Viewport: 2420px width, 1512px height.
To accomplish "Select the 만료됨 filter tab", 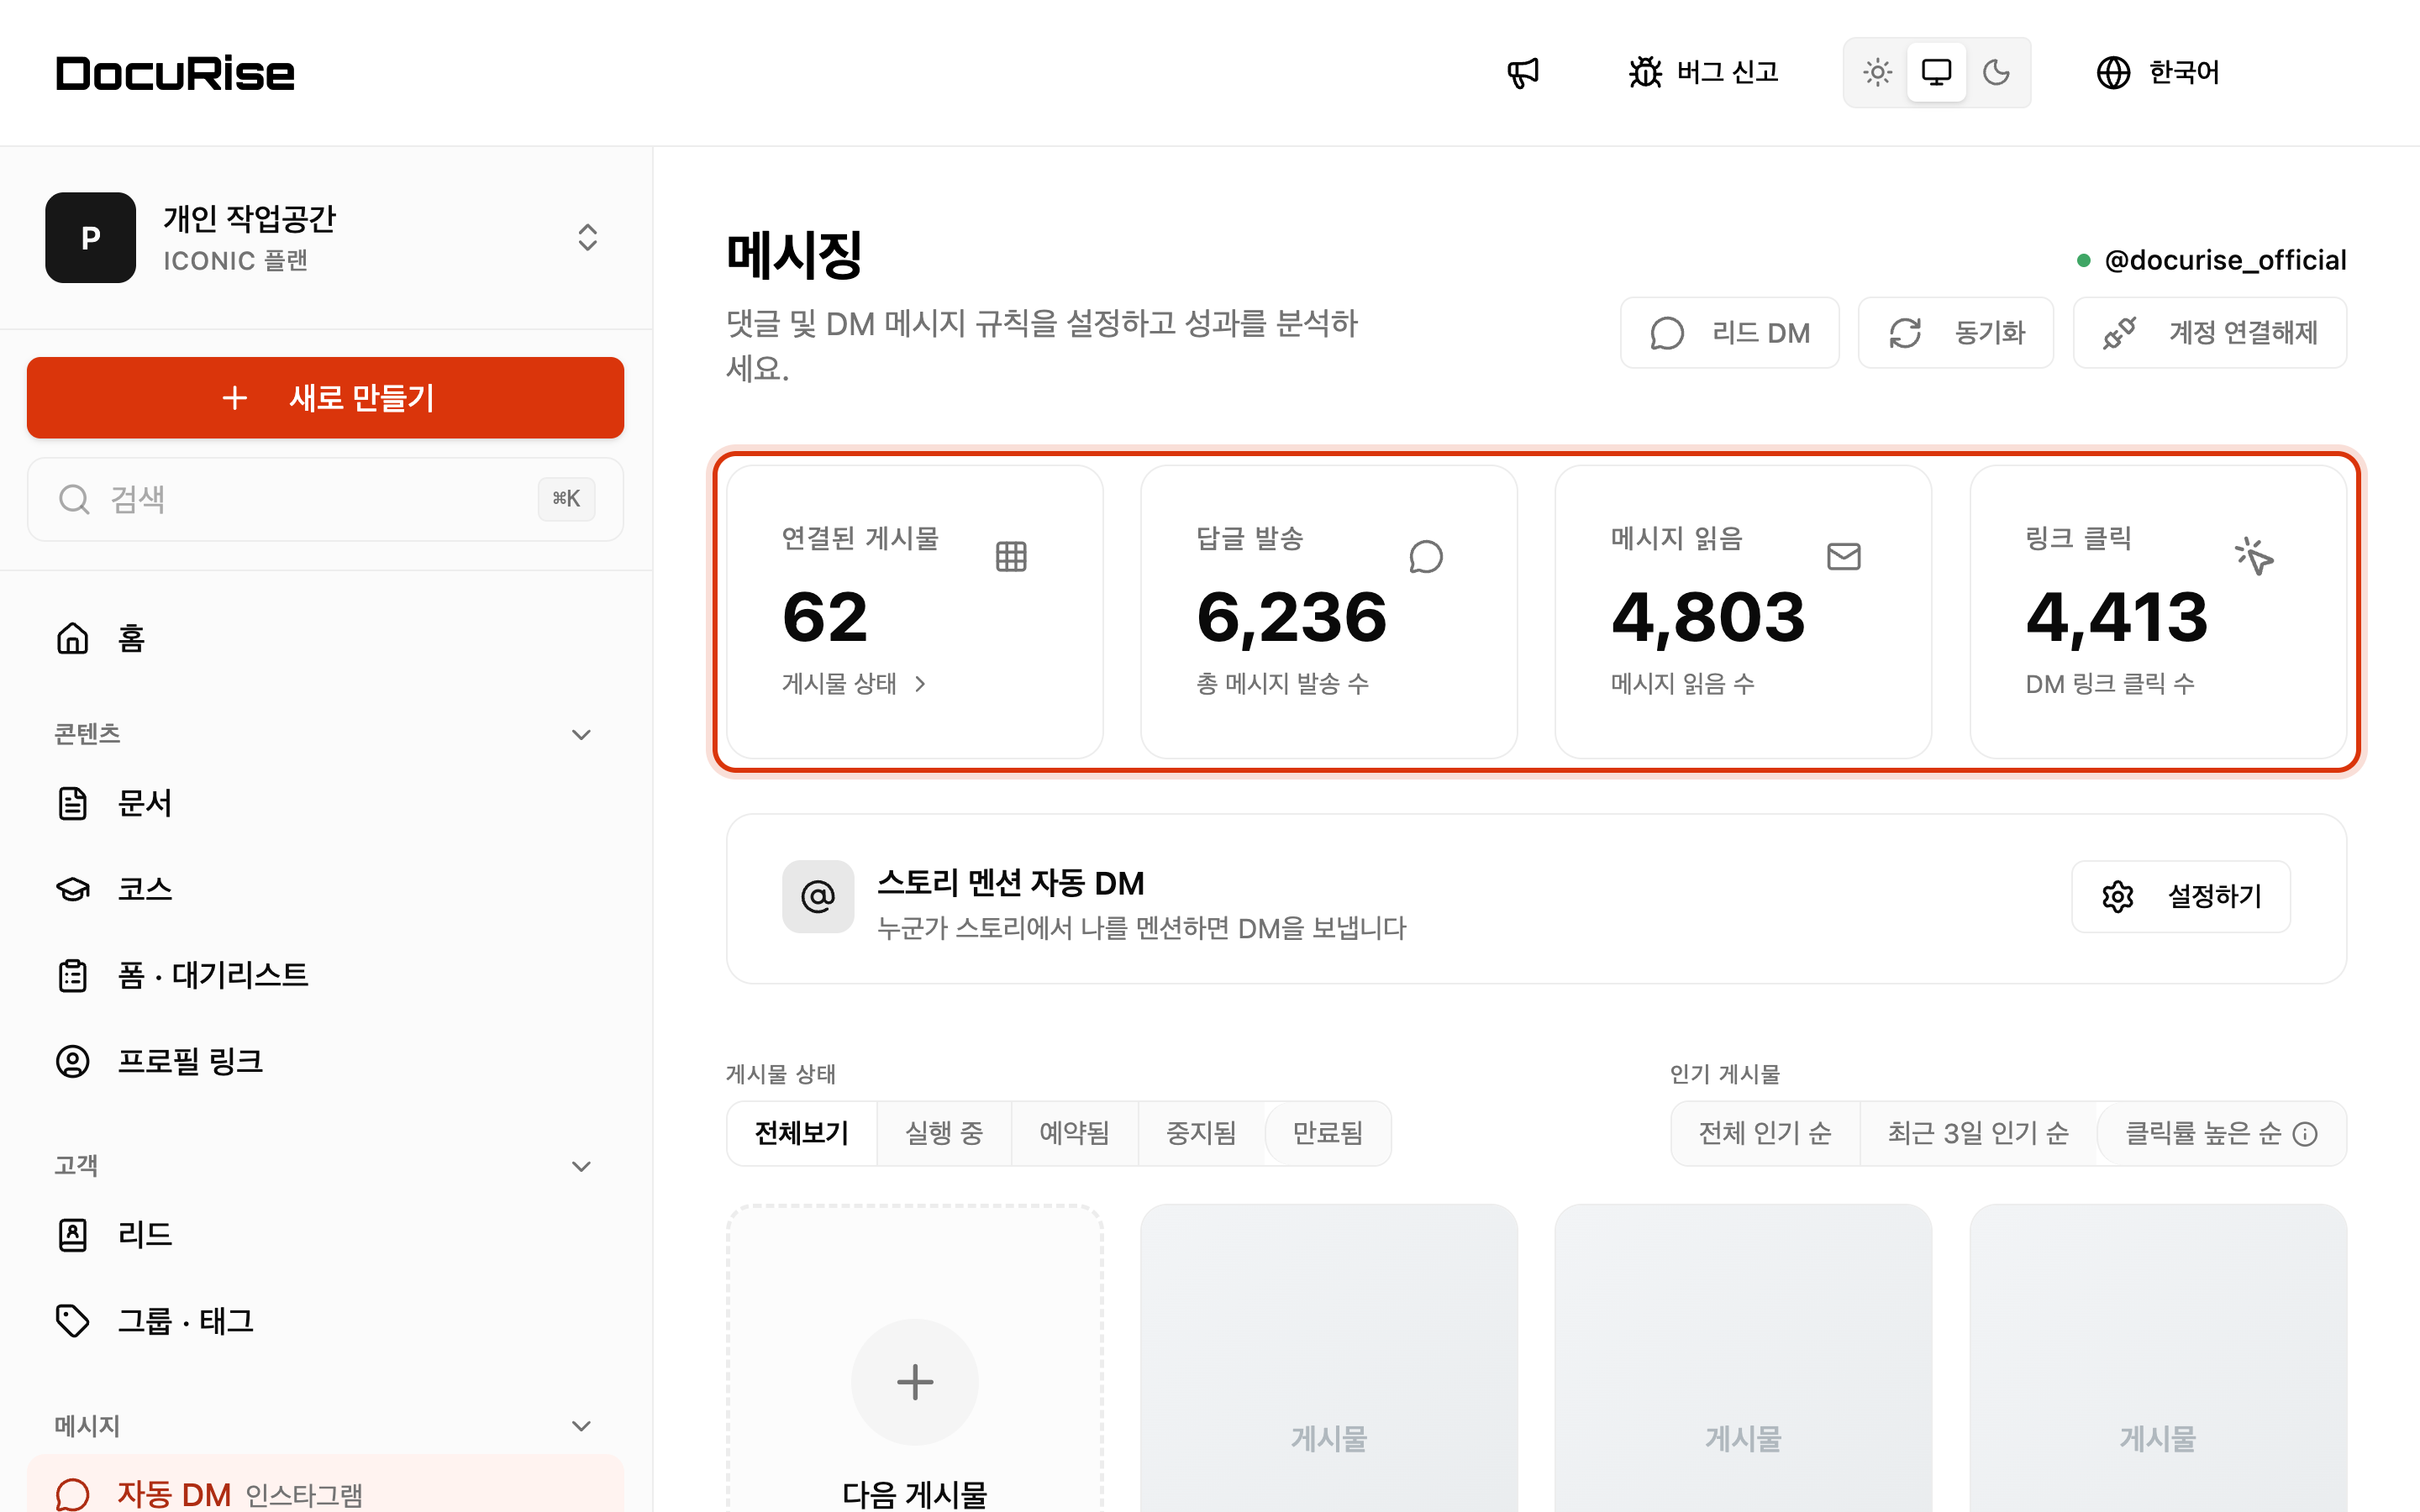I will [x=1327, y=1133].
